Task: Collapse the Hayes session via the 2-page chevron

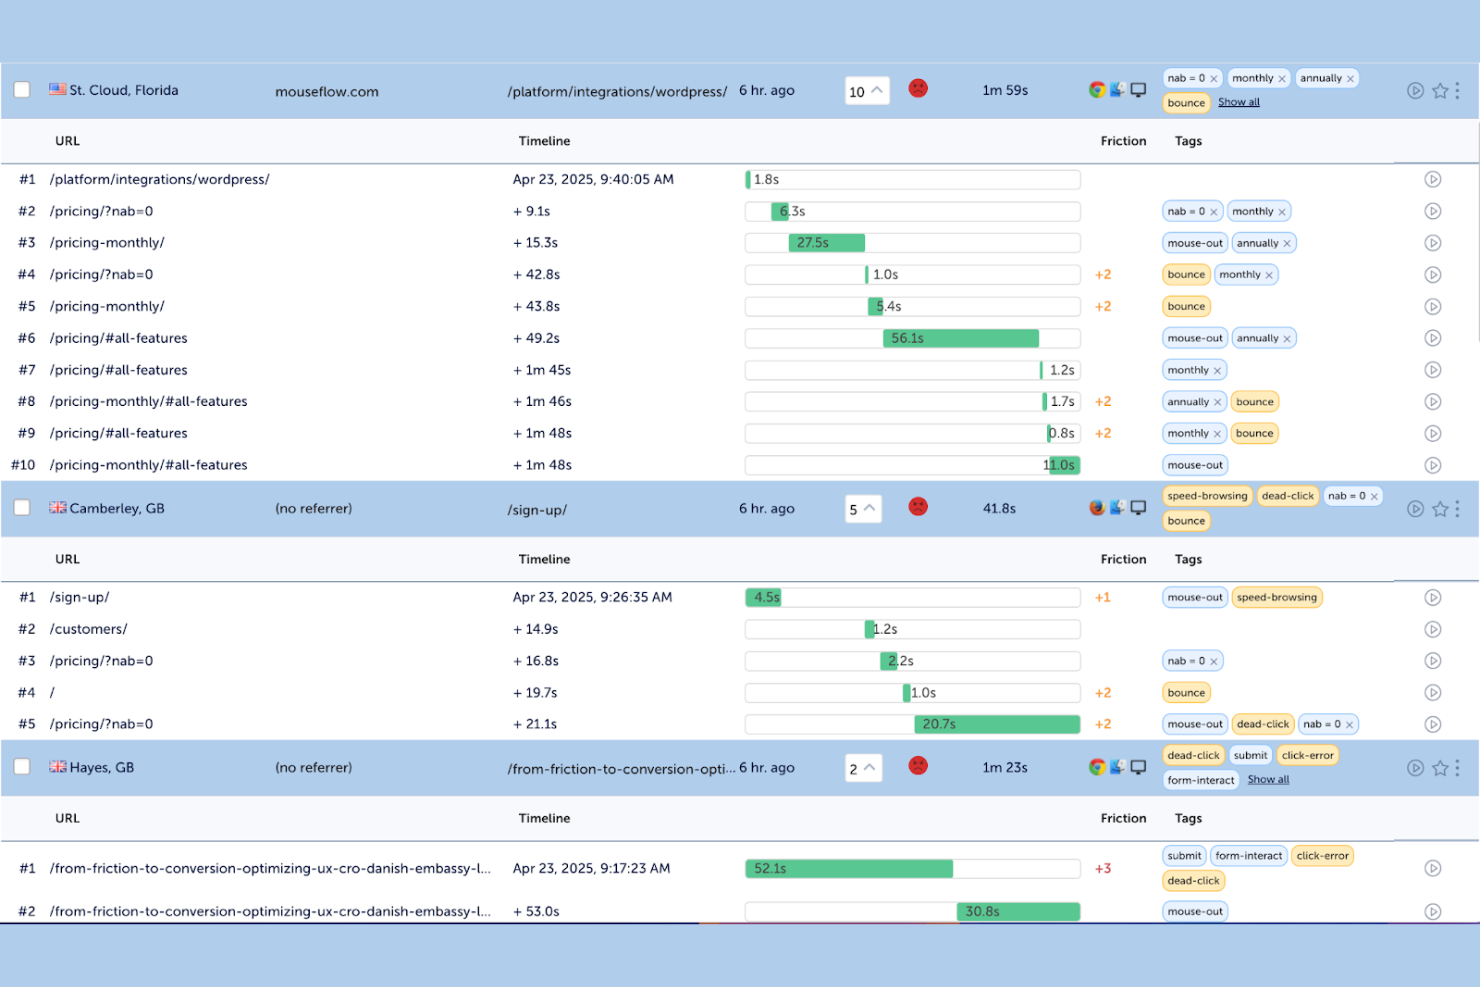Action: [x=864, y=767]
